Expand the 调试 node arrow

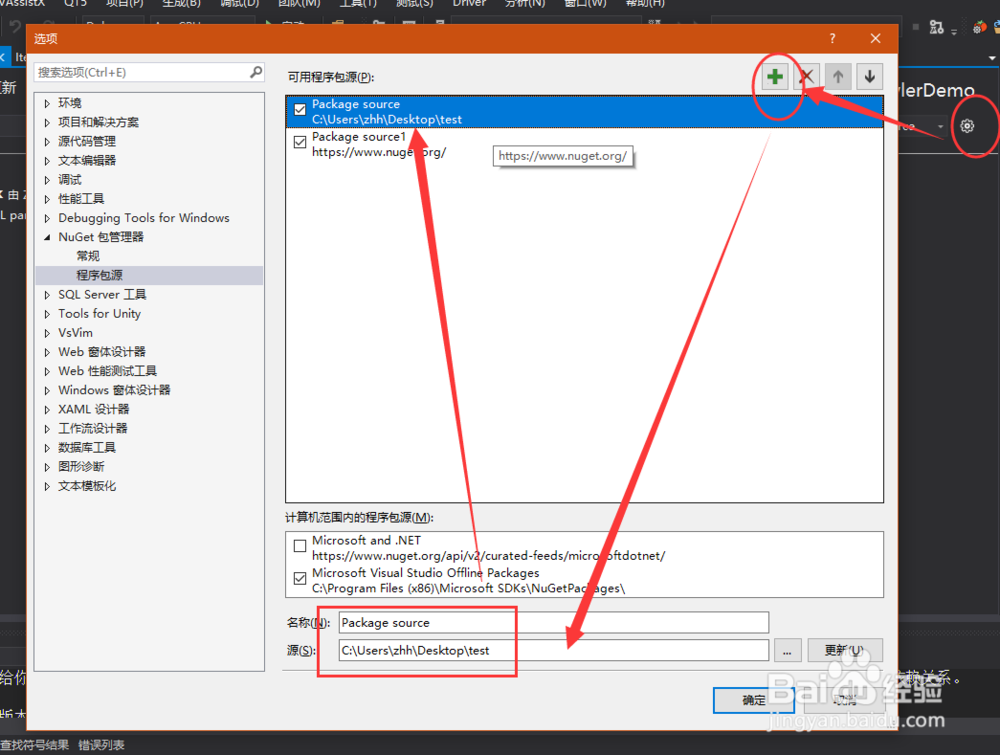click(47, 180)
